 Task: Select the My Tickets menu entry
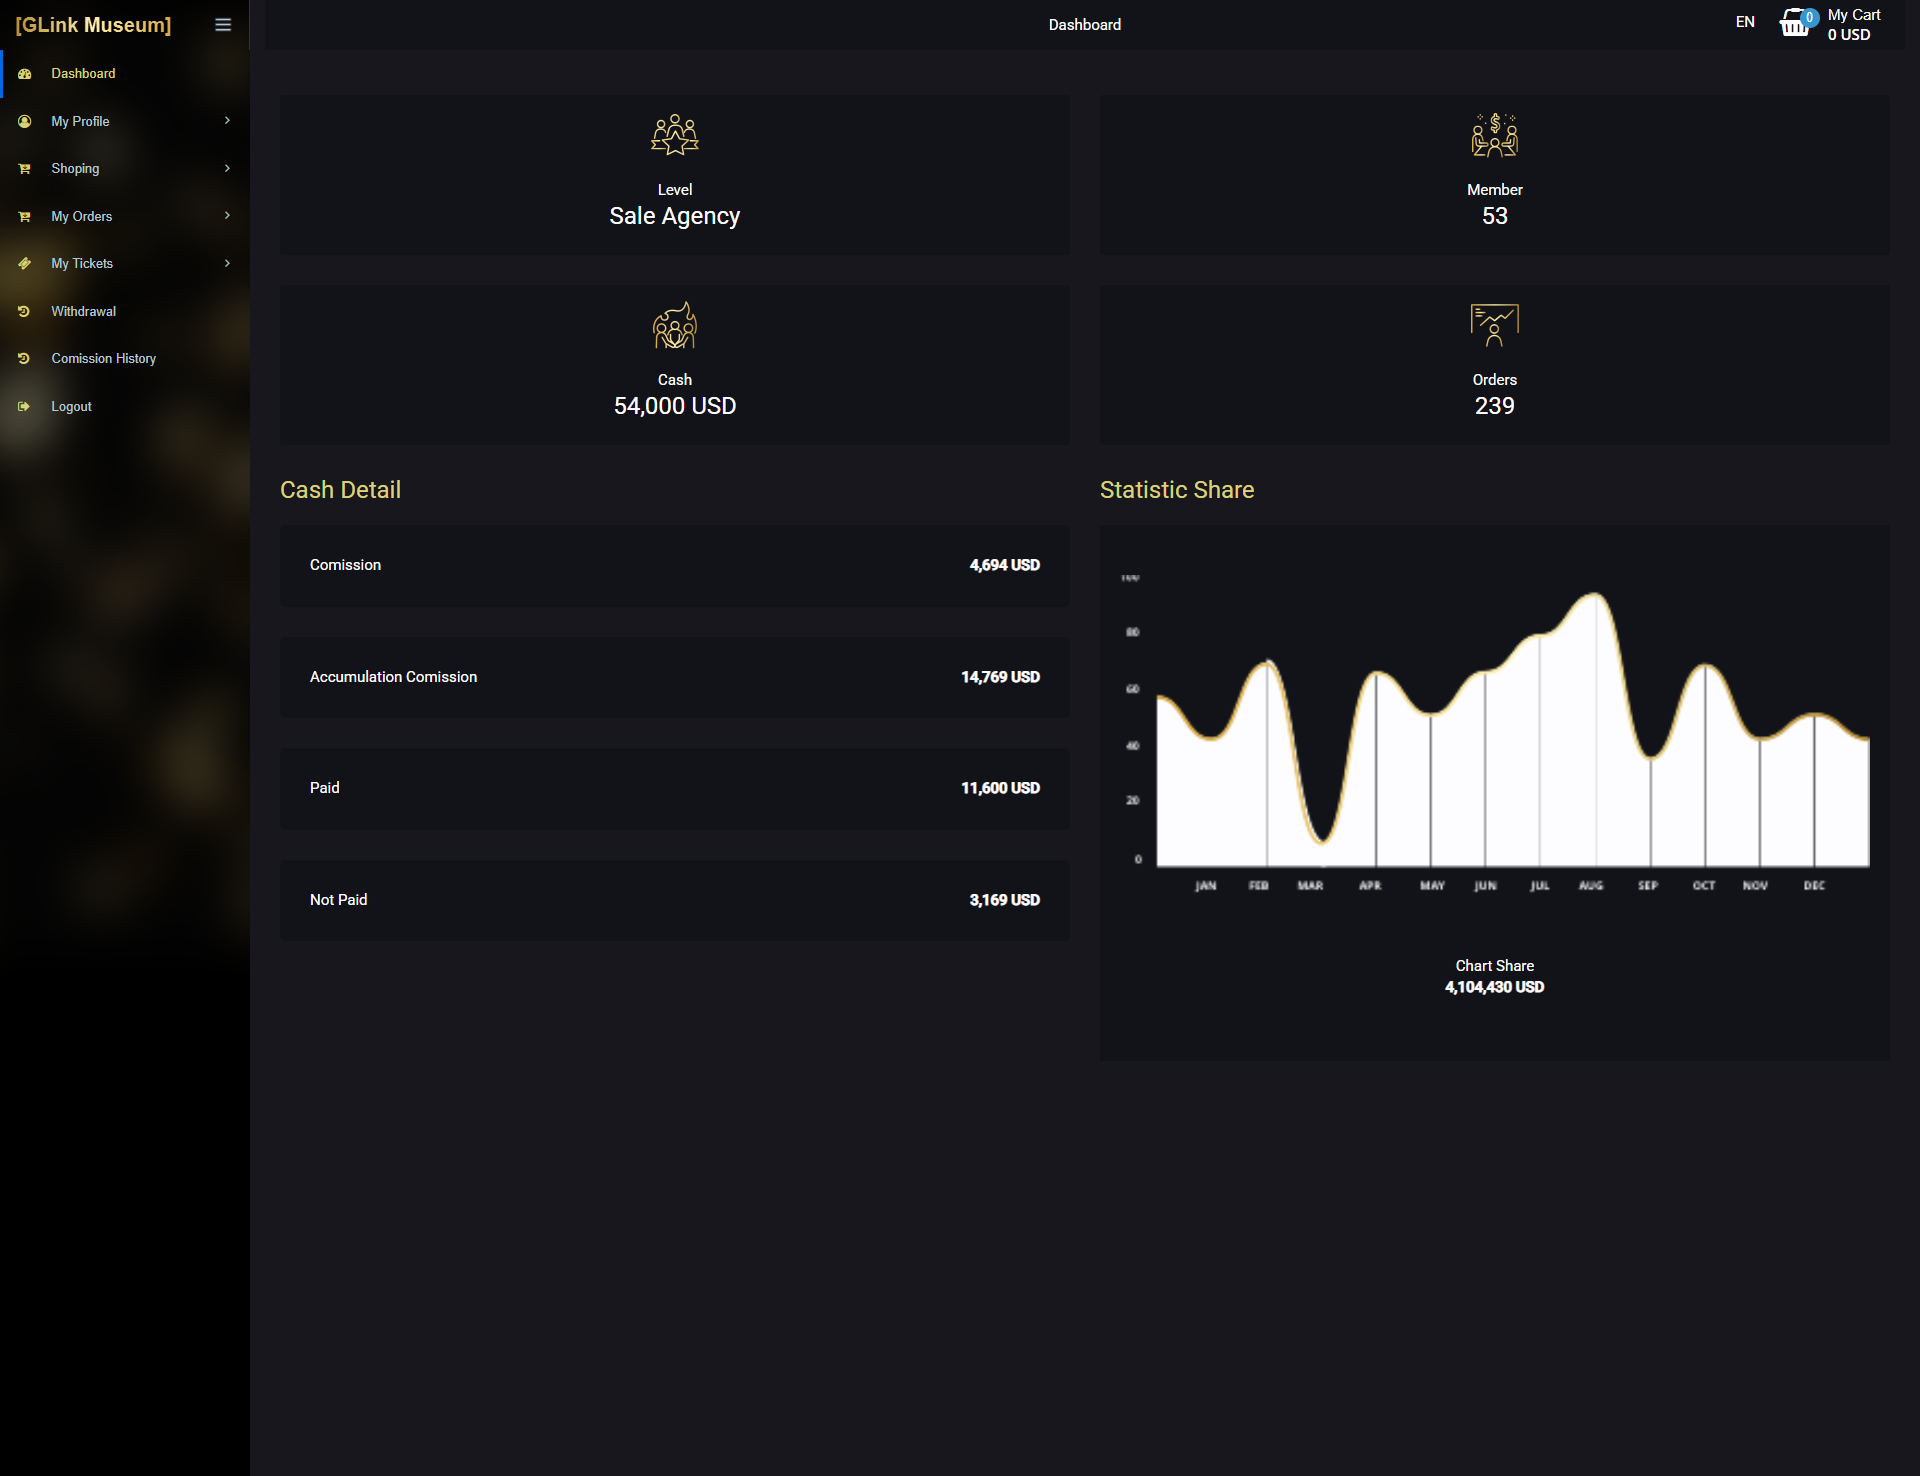(82, 264)
